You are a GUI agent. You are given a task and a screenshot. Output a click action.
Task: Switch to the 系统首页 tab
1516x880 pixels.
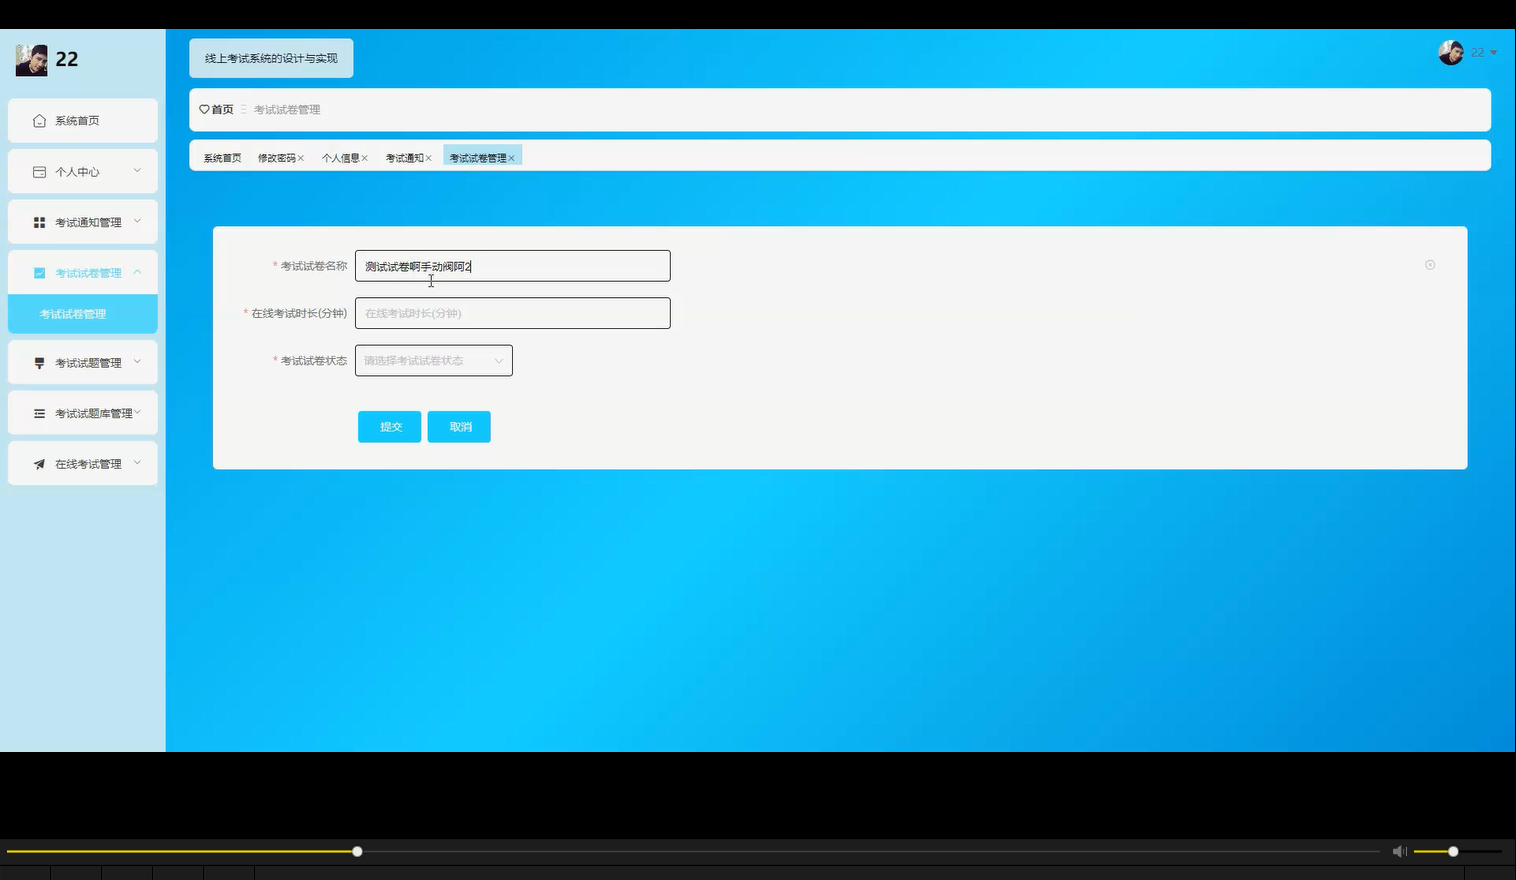click(222, 158)
